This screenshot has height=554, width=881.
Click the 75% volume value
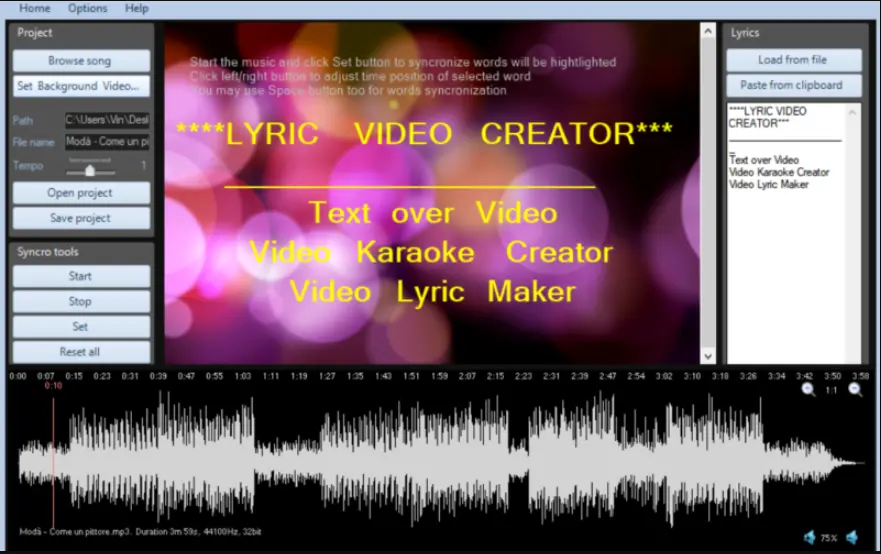click(x=829, y=538)
